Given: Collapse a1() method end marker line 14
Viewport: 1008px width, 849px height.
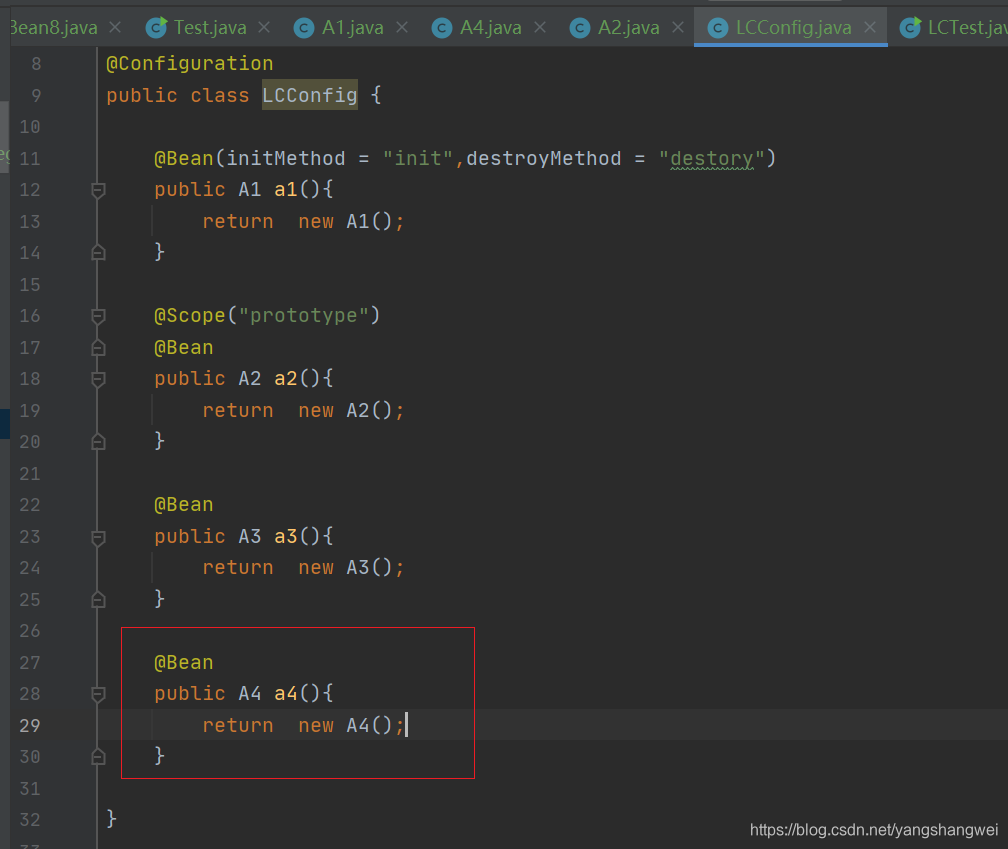Looking at the screenshot, I should (x=98, y=253).
